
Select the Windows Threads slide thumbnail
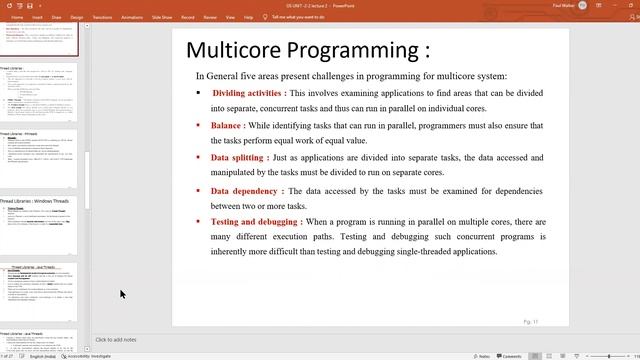[38, 226]
